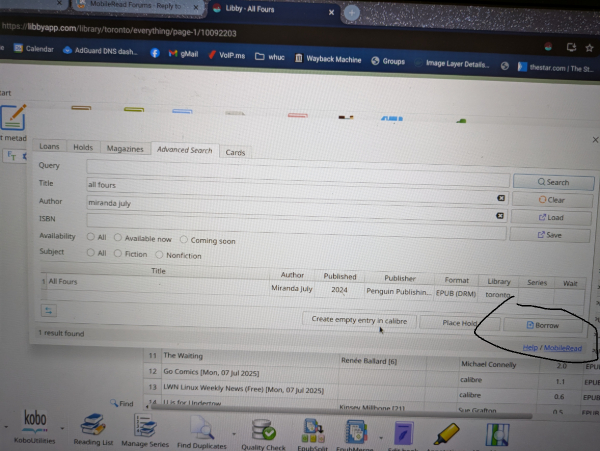Select the Available now radio button
This screenshot has height=451, width=600.
pos(117,238)
